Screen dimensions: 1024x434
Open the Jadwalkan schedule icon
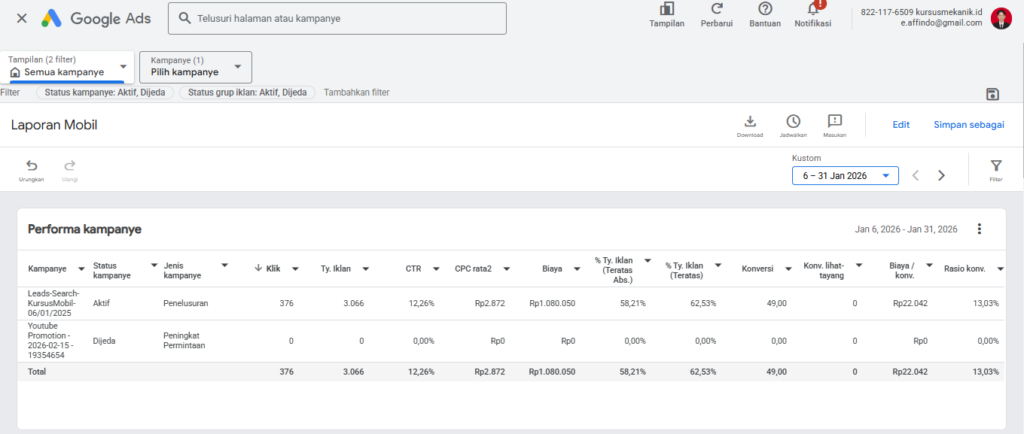(x=793, y=121)
